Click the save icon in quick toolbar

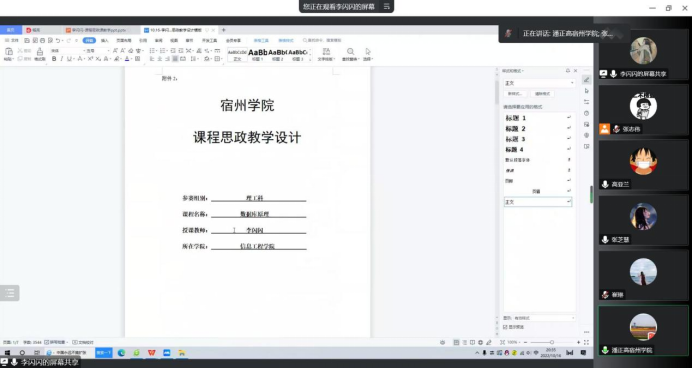27,40
